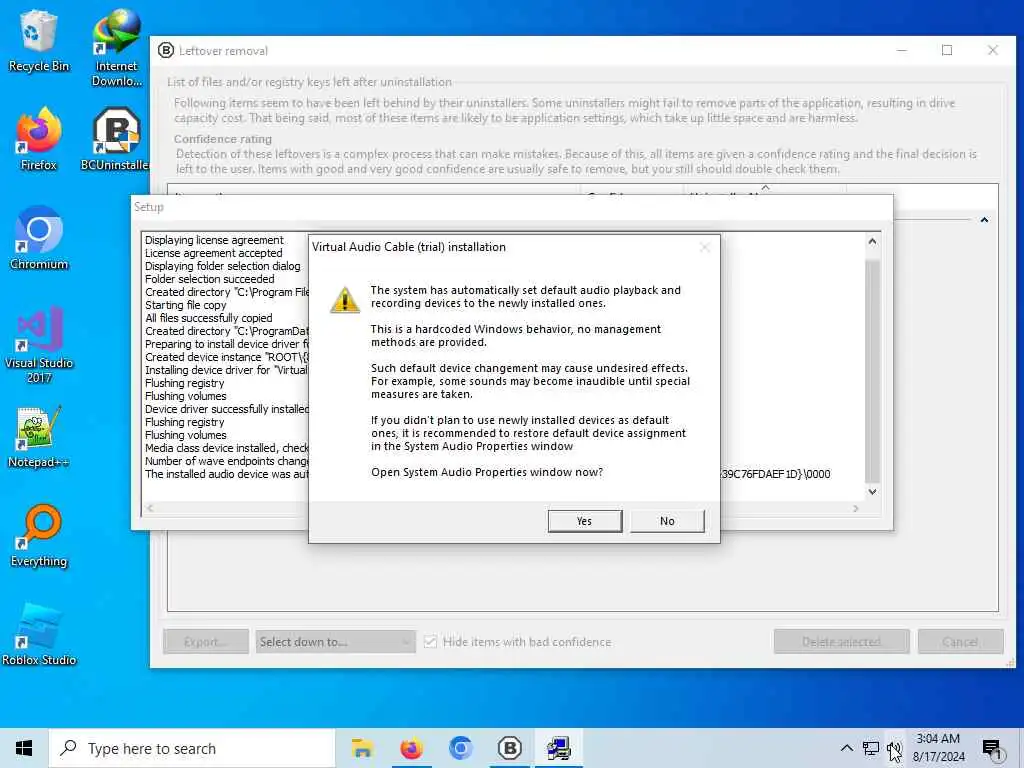The width and height of the screenshot is (1024, 768).
Task: Open the notification center icon
Action: (992, 748)
